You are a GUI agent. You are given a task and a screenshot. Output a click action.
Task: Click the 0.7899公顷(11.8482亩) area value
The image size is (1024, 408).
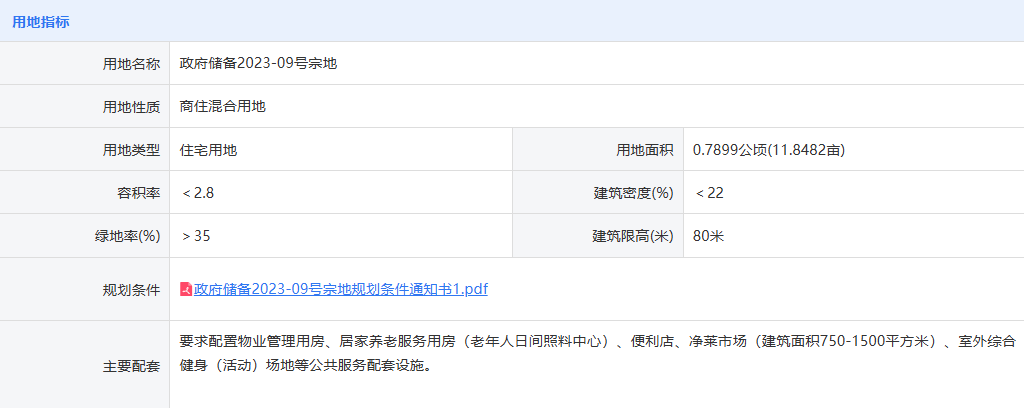(770, 150)
